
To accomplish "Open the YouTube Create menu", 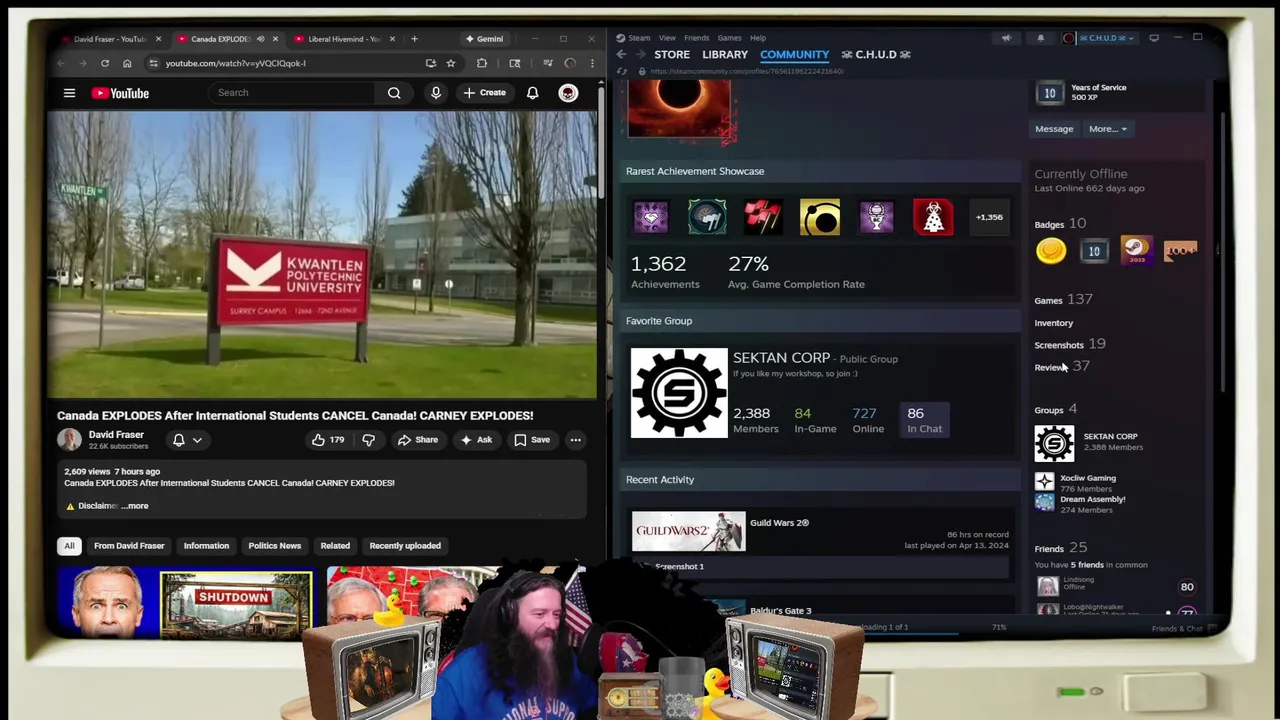I will pos(485,93).
